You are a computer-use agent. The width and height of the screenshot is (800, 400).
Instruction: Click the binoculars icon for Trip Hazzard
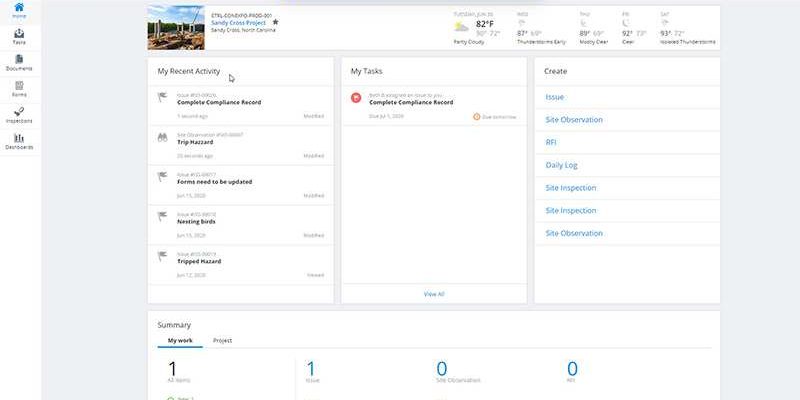click(162, 137)
